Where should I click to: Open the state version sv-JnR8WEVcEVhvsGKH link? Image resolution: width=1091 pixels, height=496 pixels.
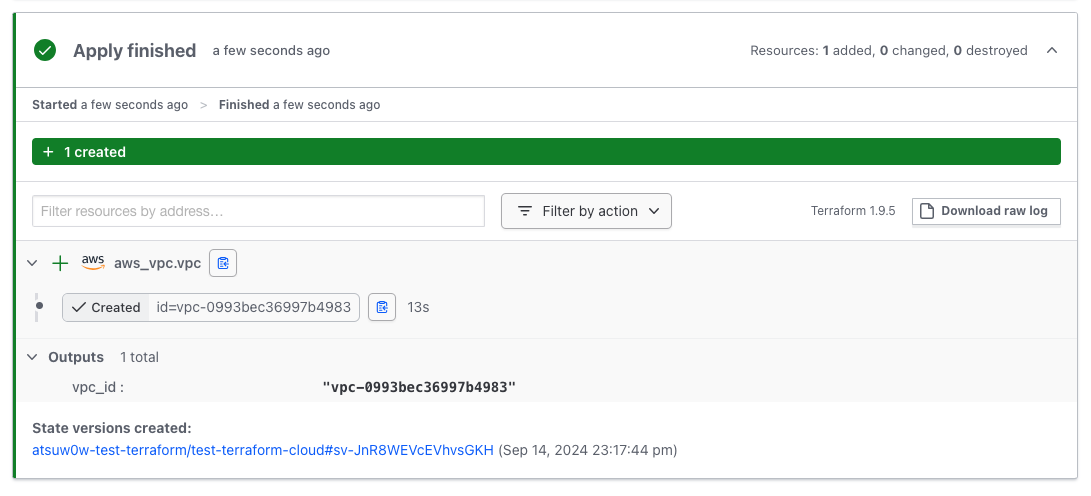263,450
